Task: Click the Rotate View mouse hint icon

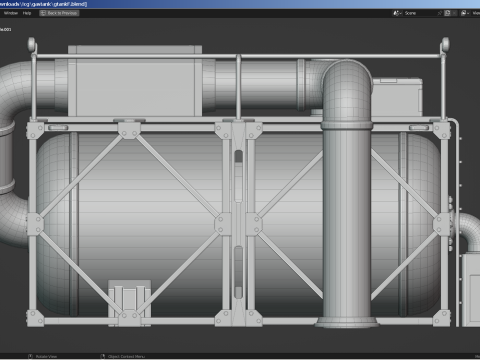Action: 30,356
